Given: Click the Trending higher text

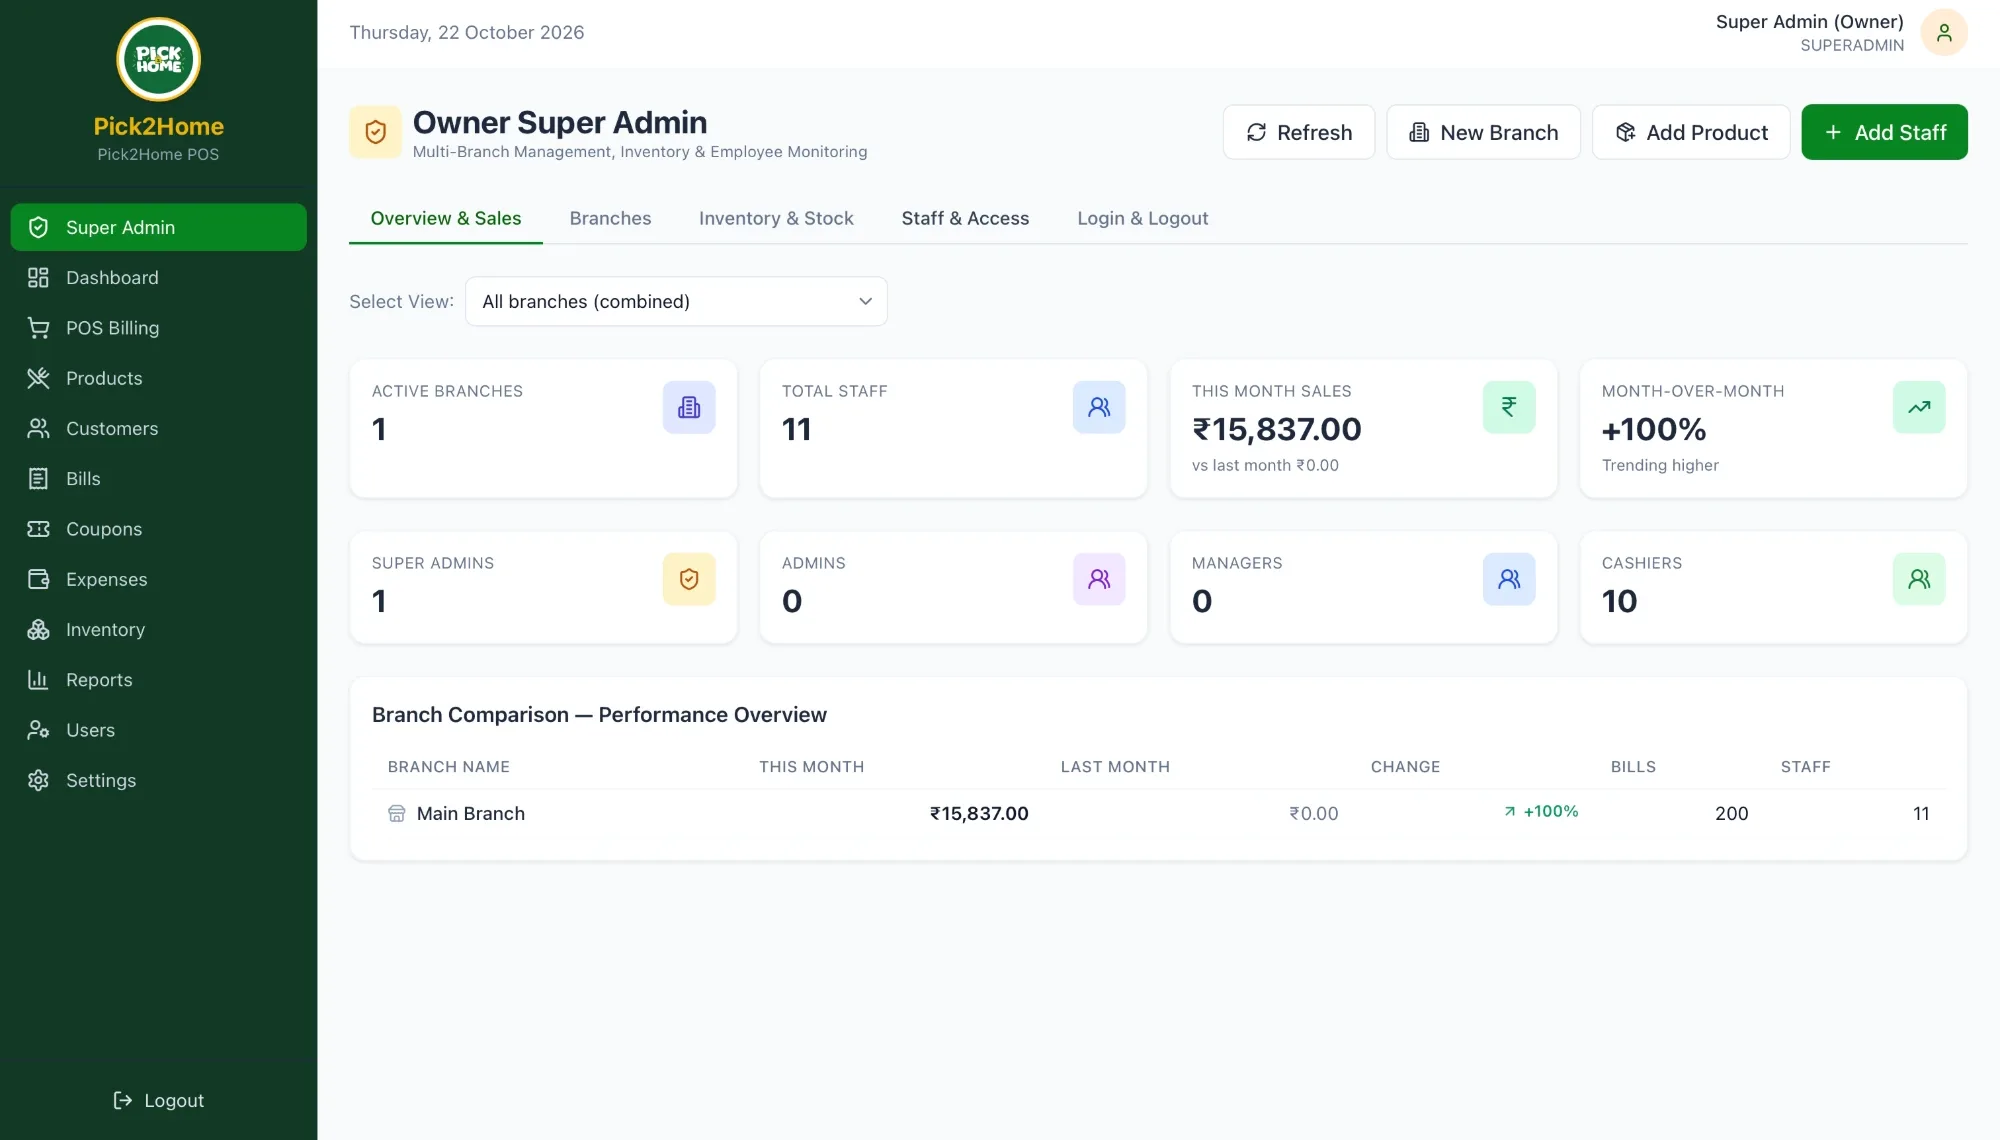Looking at the screenshot, I should point(1660,465).
